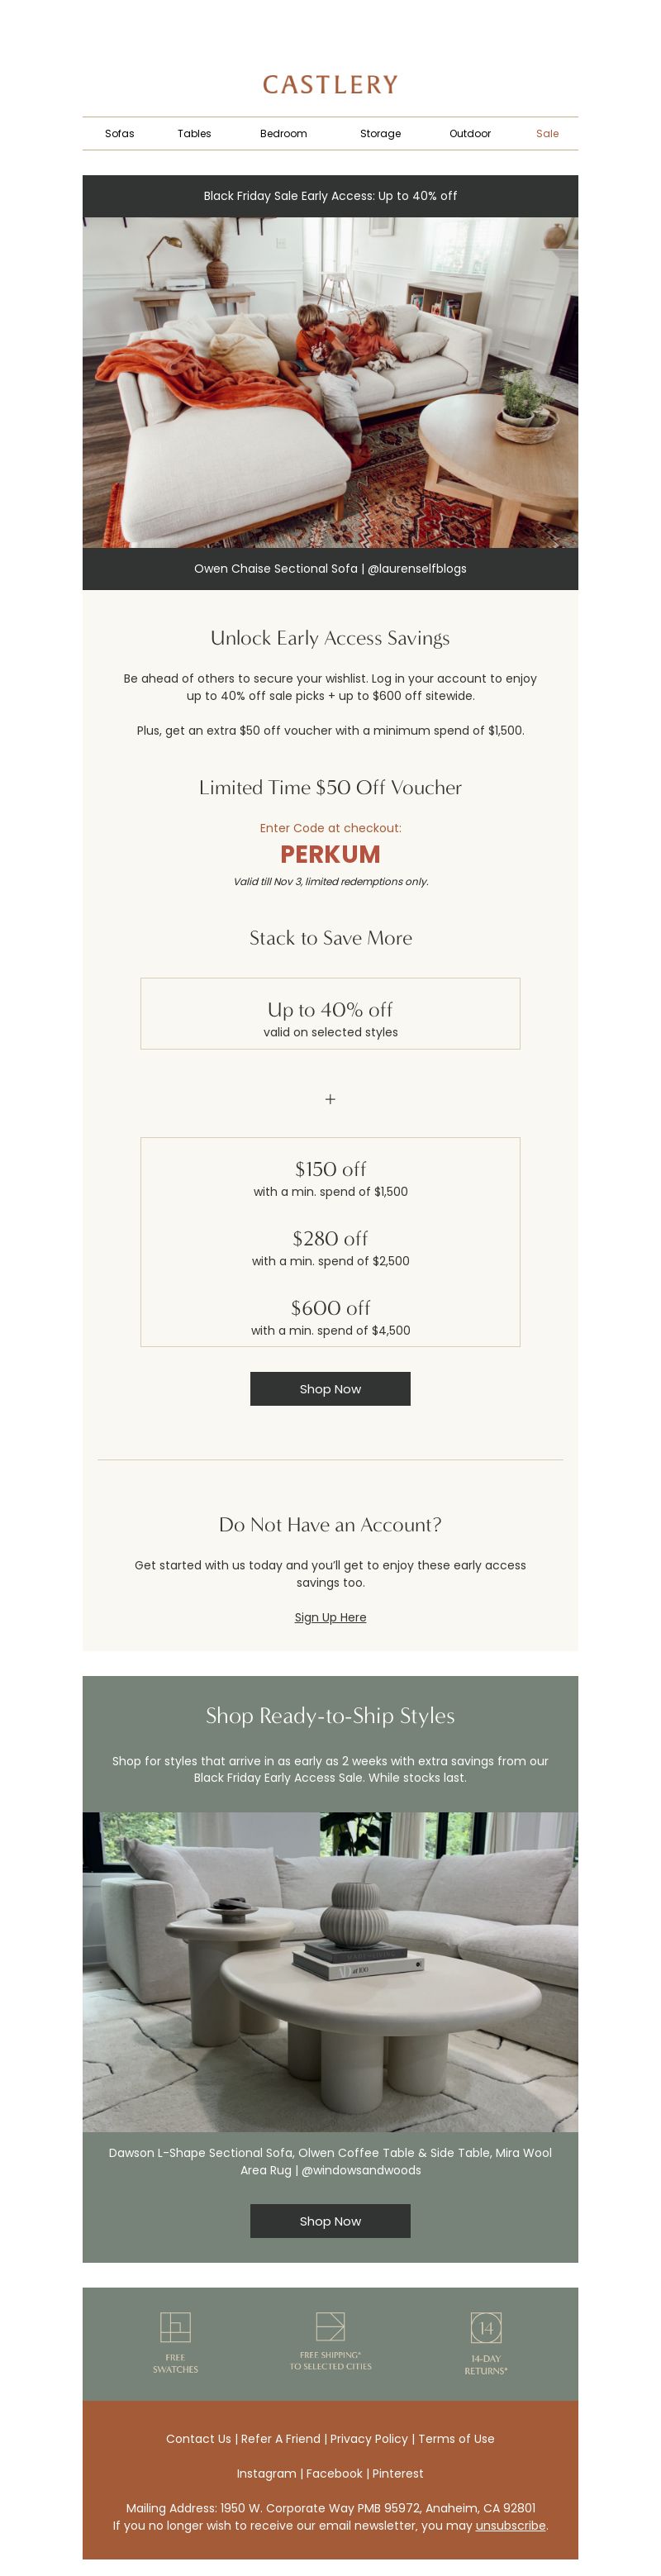The width and height of the screenshot is (661, 2576).
Task: Open the Tables category
Action: (x=194, y=133)
